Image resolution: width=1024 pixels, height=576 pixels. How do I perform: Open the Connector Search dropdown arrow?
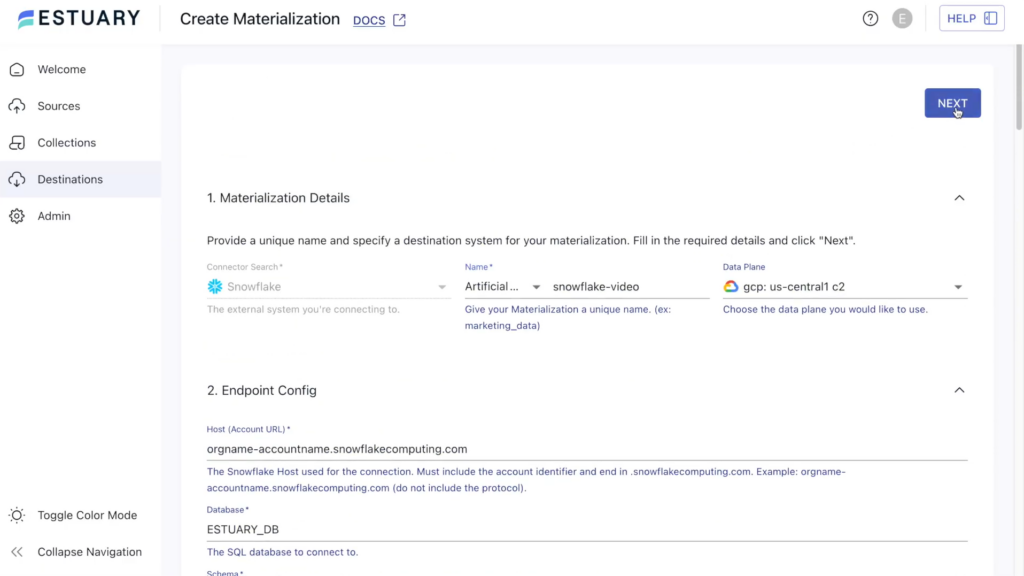(442, 287)
